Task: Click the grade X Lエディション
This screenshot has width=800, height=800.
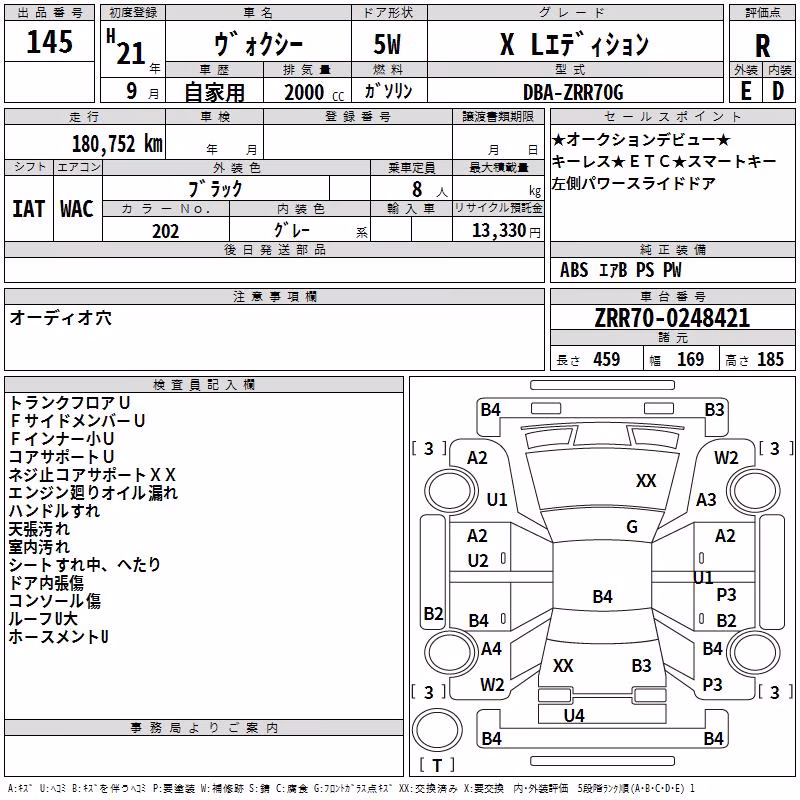Action: pos(574,44)
